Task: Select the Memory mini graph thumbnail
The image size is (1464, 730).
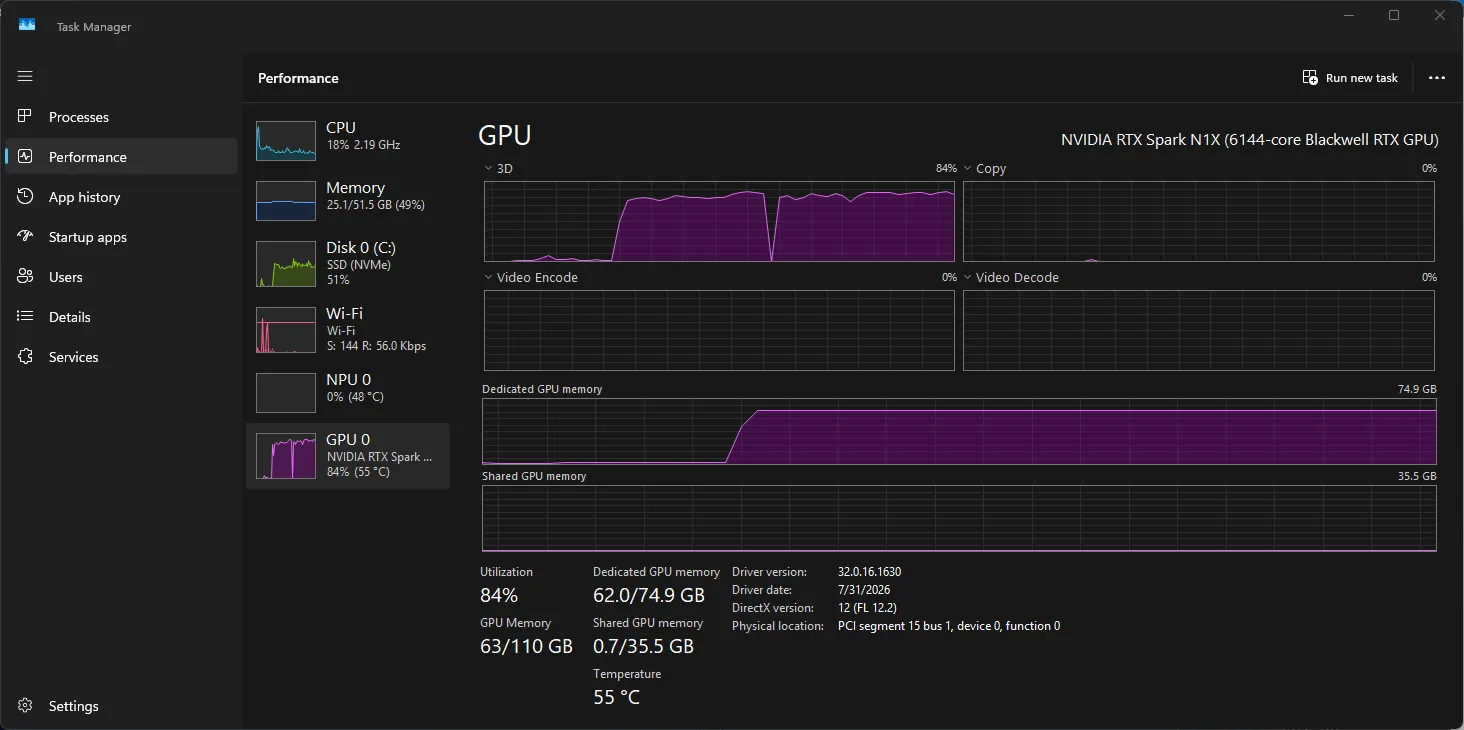Action: click(286, 201)
